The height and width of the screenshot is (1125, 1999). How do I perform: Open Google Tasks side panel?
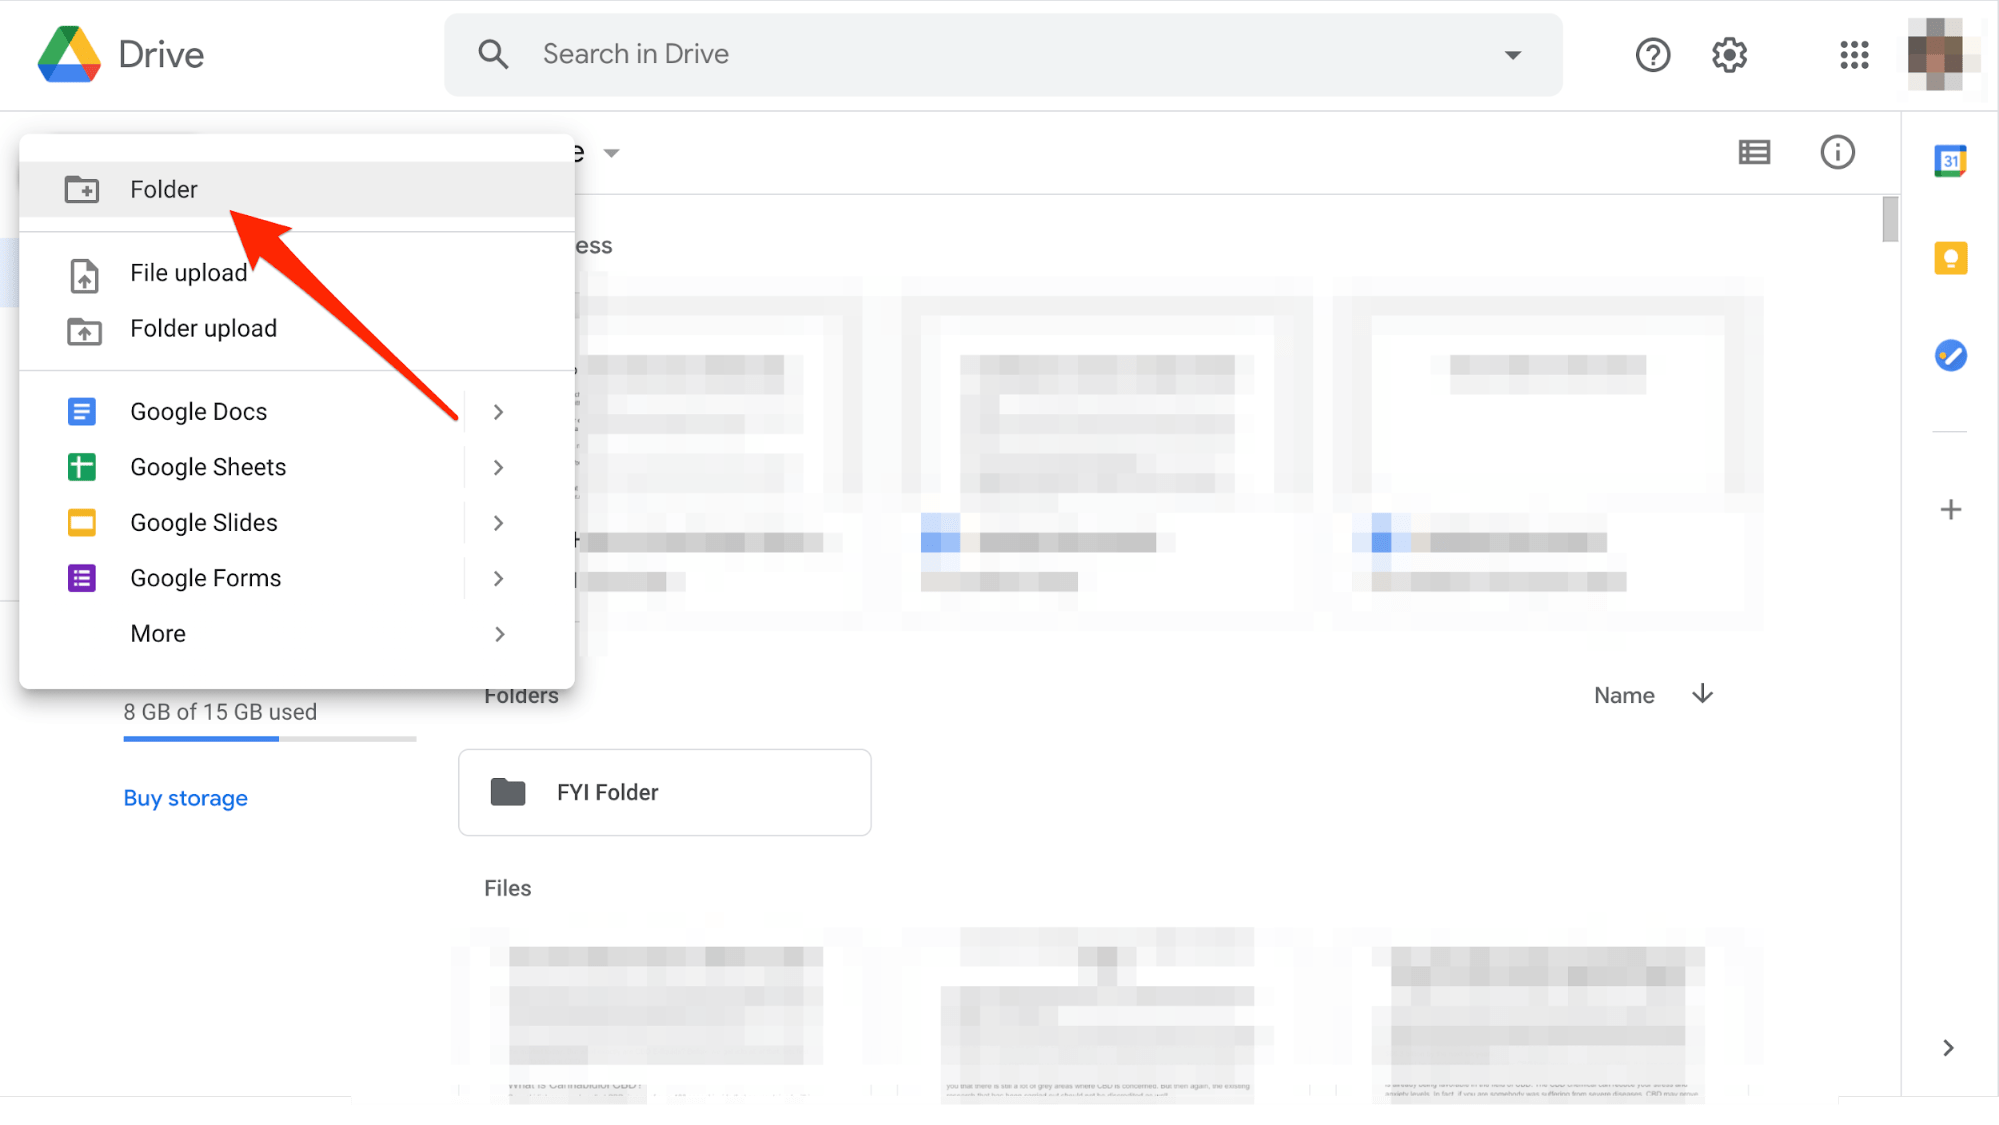[1950, 355]
